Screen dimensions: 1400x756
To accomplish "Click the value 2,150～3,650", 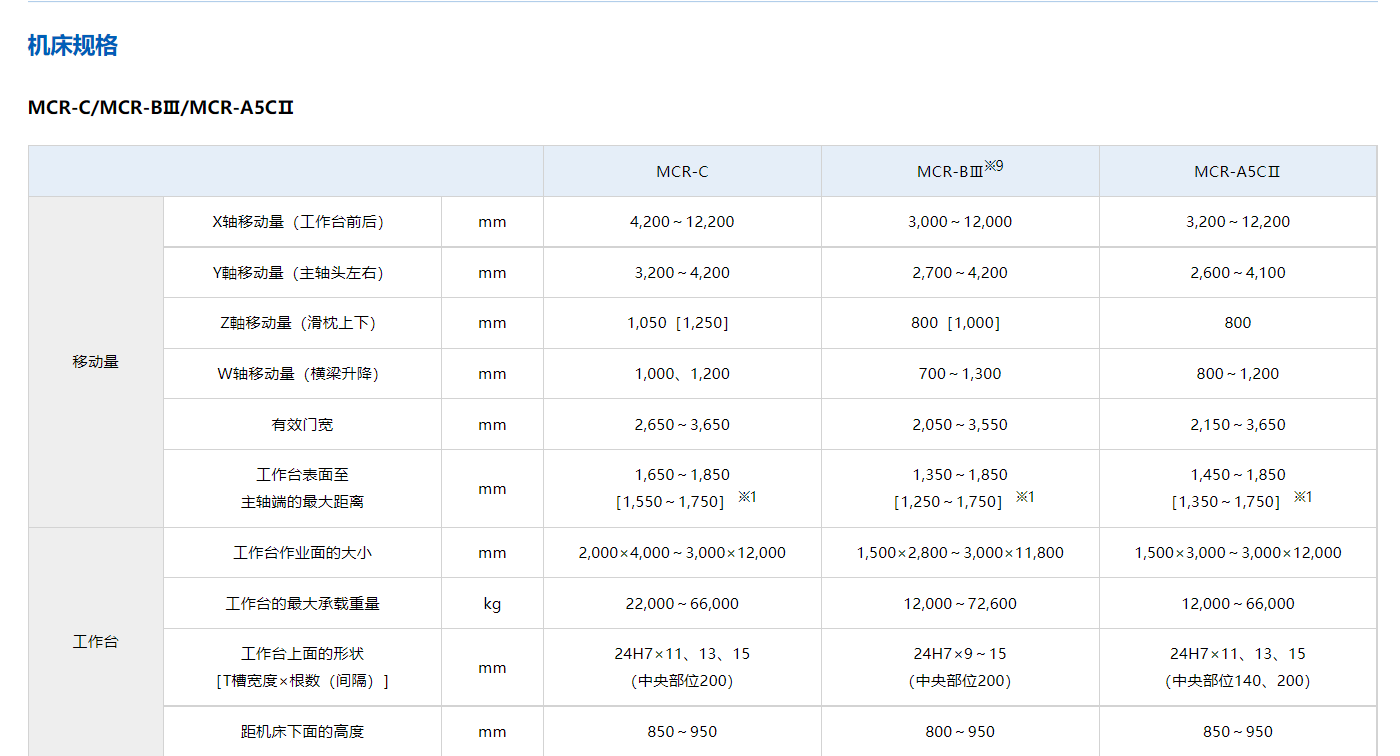I will (x=1238, y=424).
